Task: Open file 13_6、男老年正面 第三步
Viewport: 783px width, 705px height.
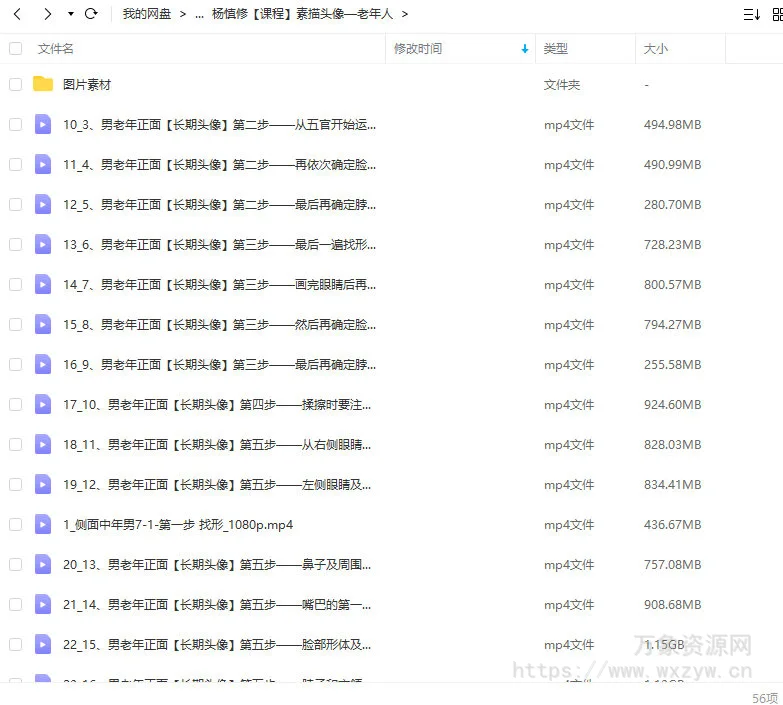Action: 219,244
